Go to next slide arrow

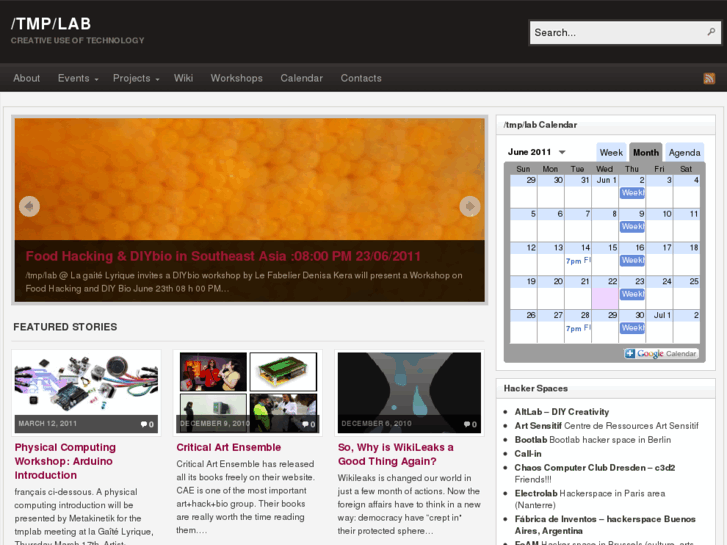[470, 206]
